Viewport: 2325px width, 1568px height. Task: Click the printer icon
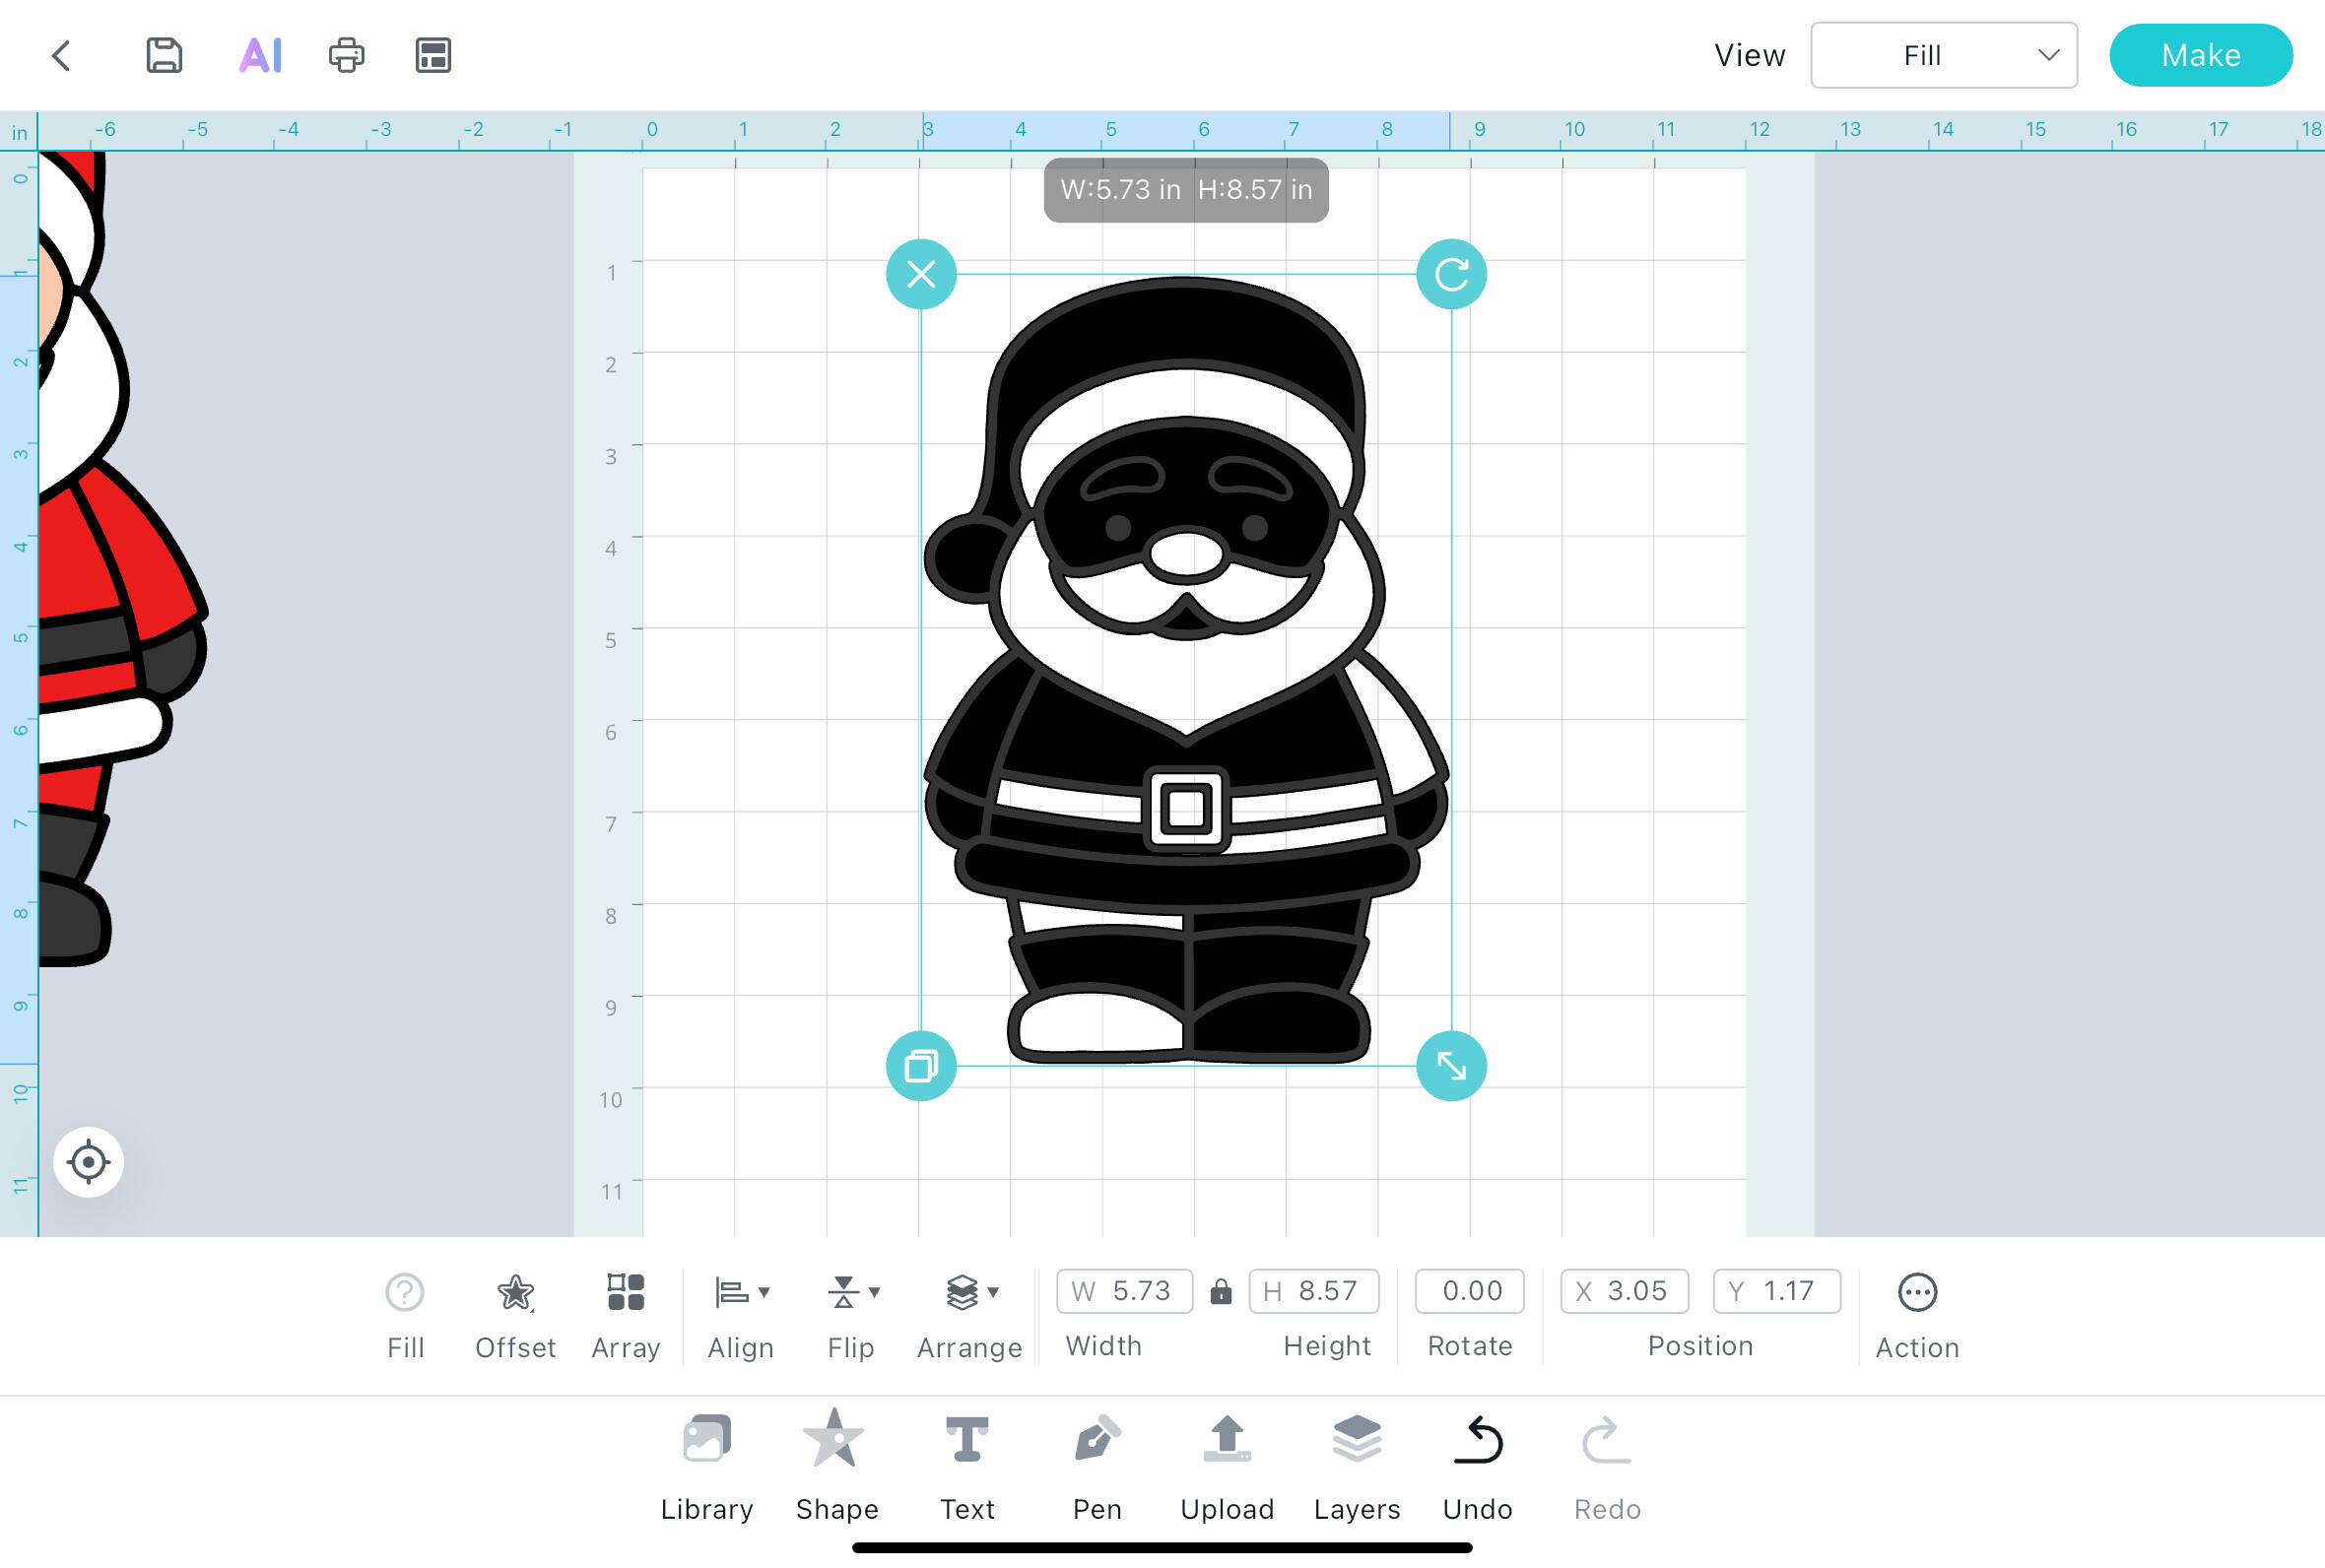[346, 55]
